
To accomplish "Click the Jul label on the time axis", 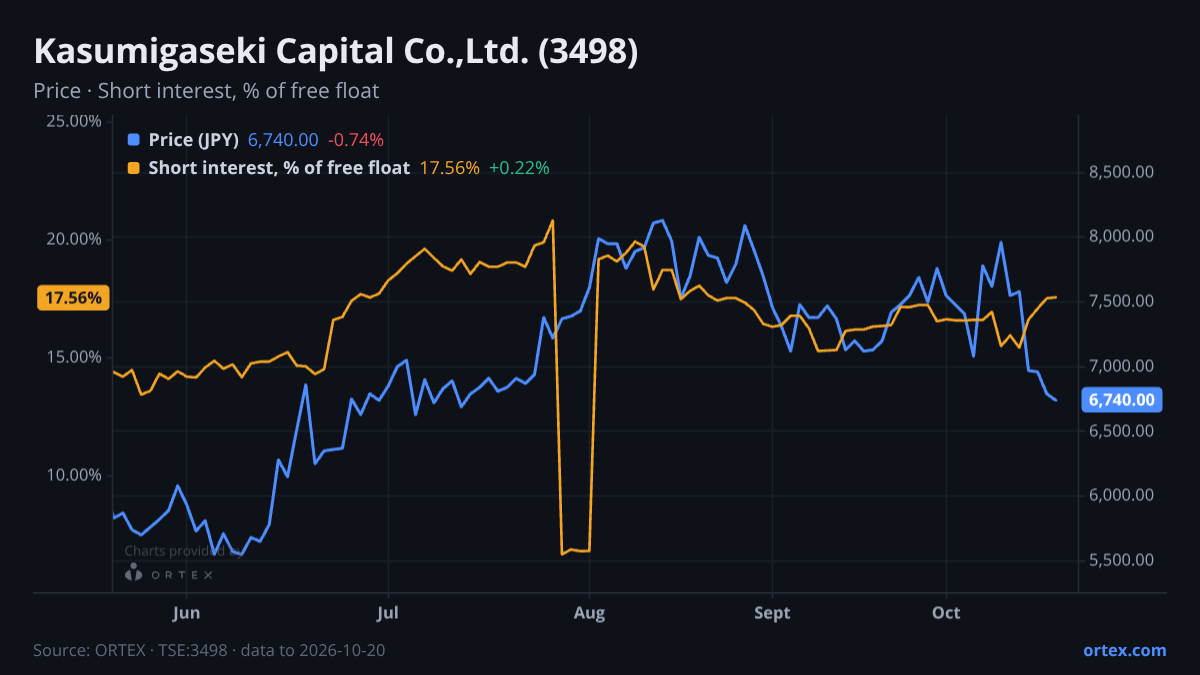I will click(388, 612).
